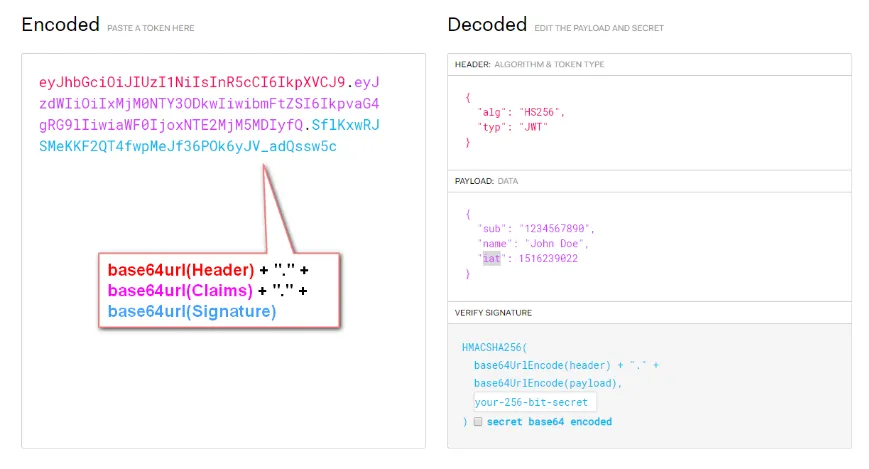Click the Decoded section heading
Image resolution: width=869 pixels, height=469 pixels.
tap(487, 25)
